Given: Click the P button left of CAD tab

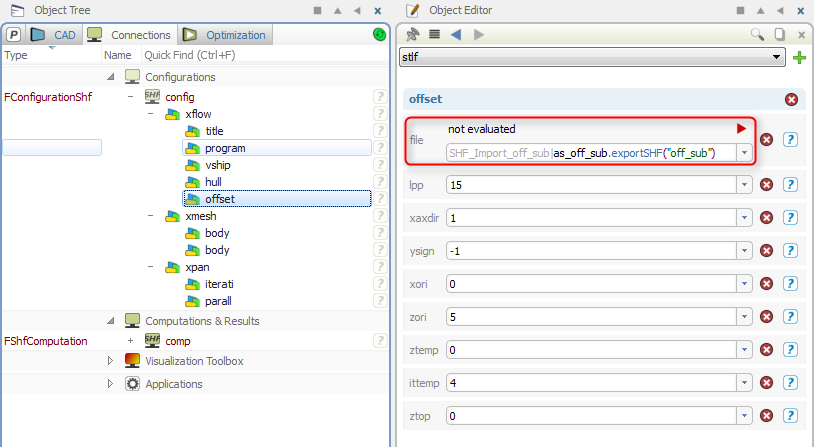Looking at the screenshot, I should click(x=14, y=35).
